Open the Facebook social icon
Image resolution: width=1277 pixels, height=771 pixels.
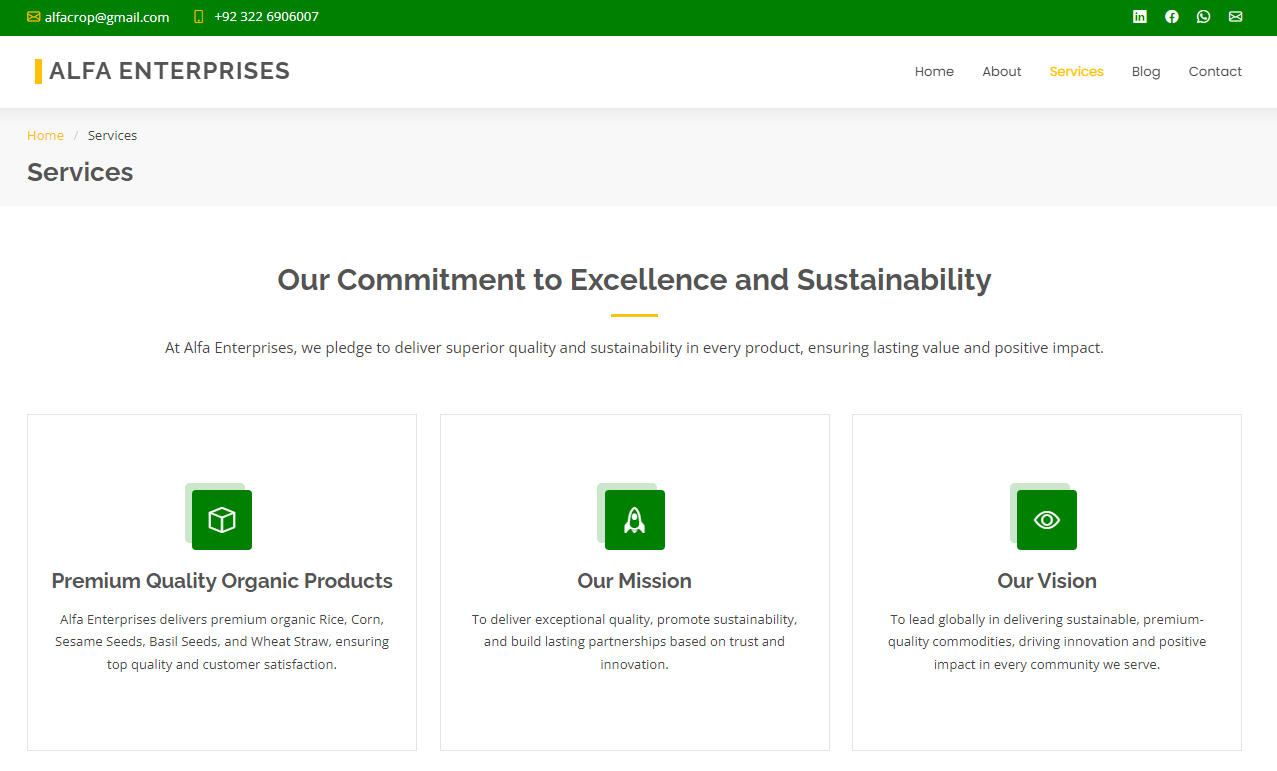click(1171, 17)
